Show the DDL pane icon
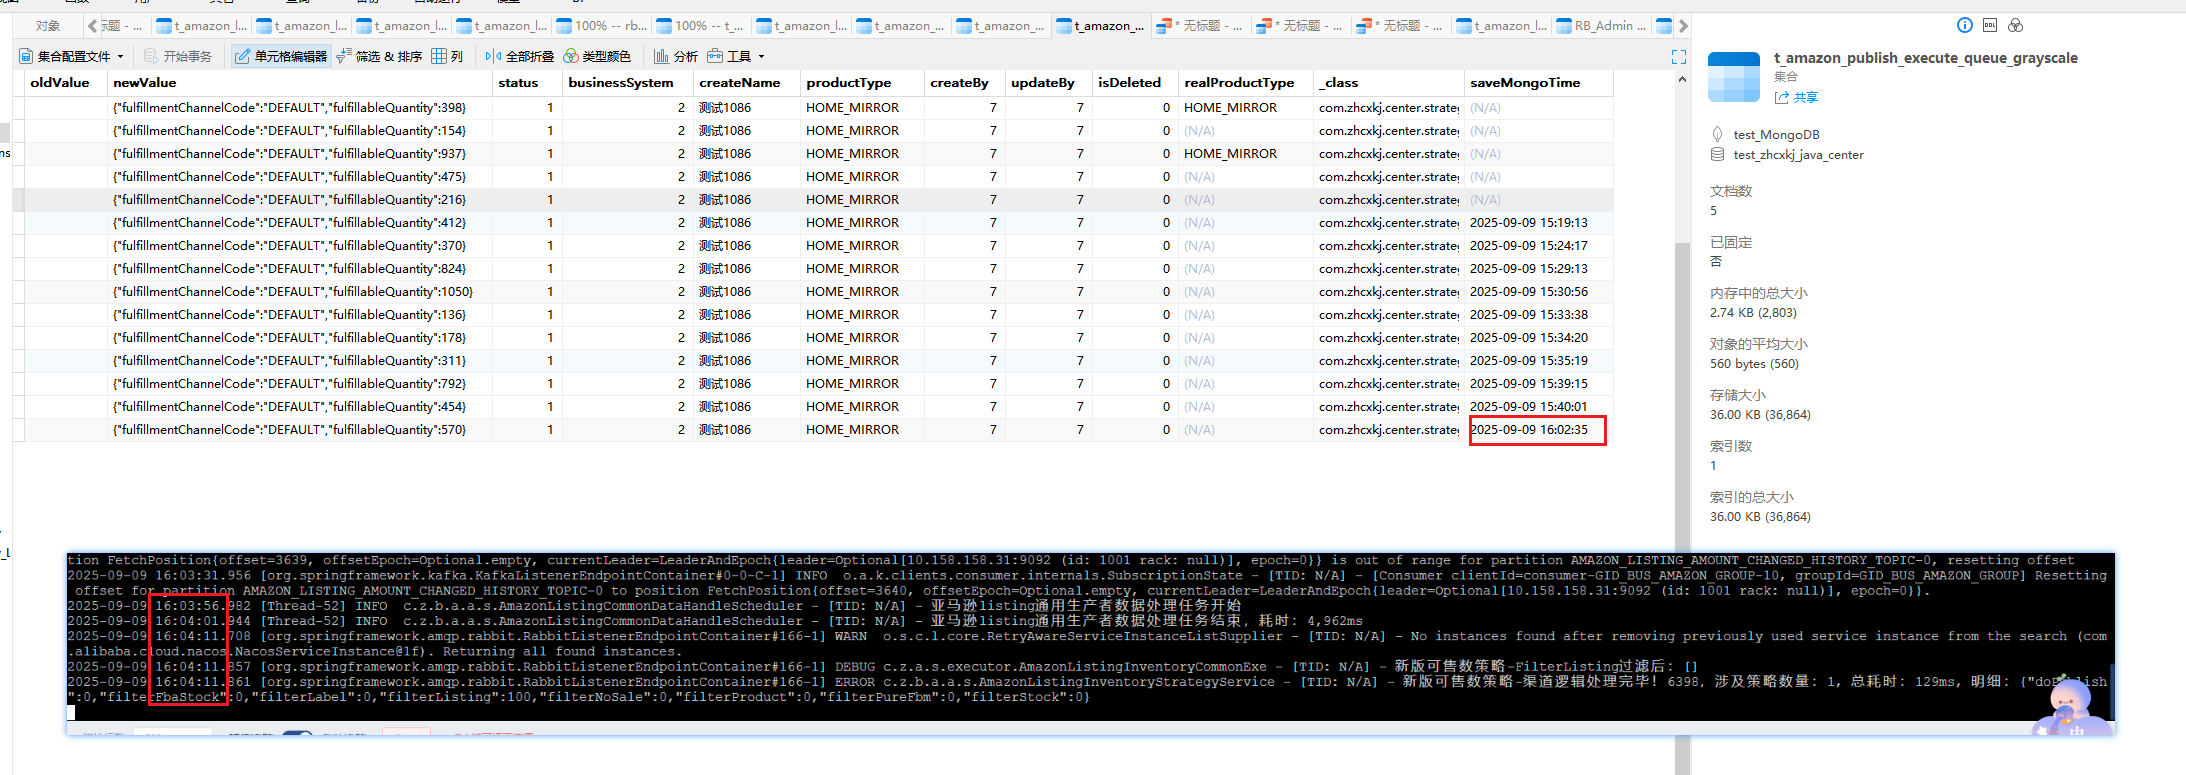 (x=1990, y=25)
